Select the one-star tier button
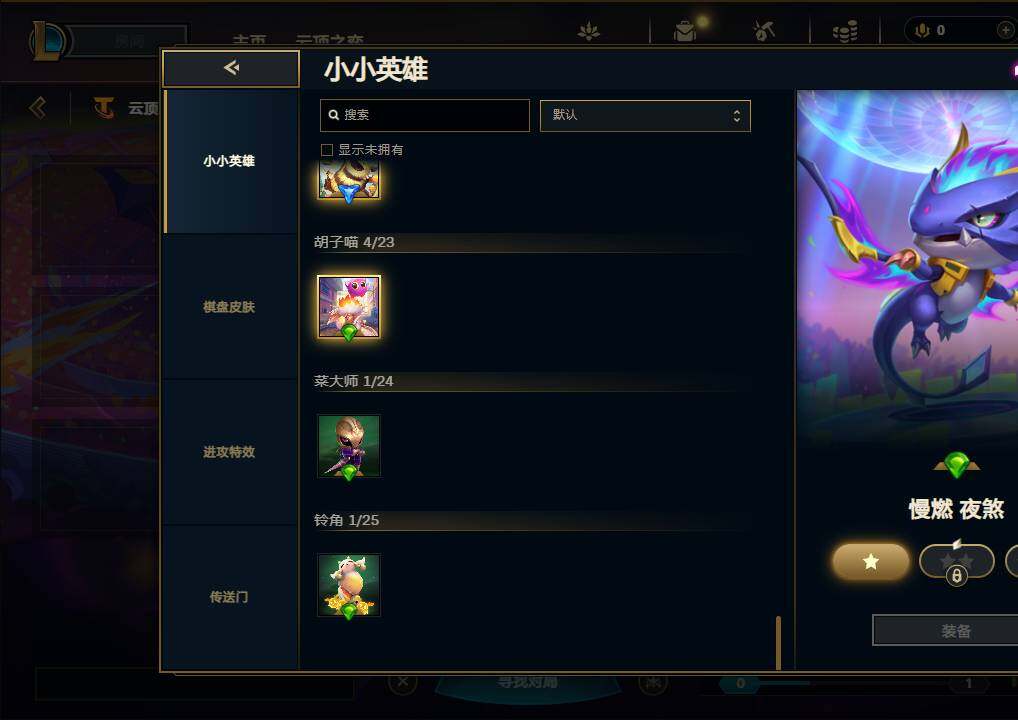 pos(871,561)
